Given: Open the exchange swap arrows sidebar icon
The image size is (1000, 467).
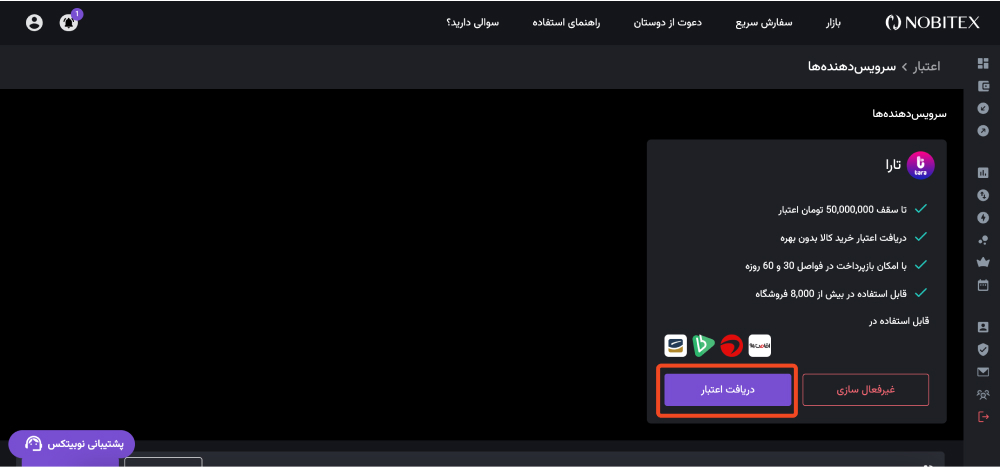Looking at the screenshot, I should [x=983, y=195].
